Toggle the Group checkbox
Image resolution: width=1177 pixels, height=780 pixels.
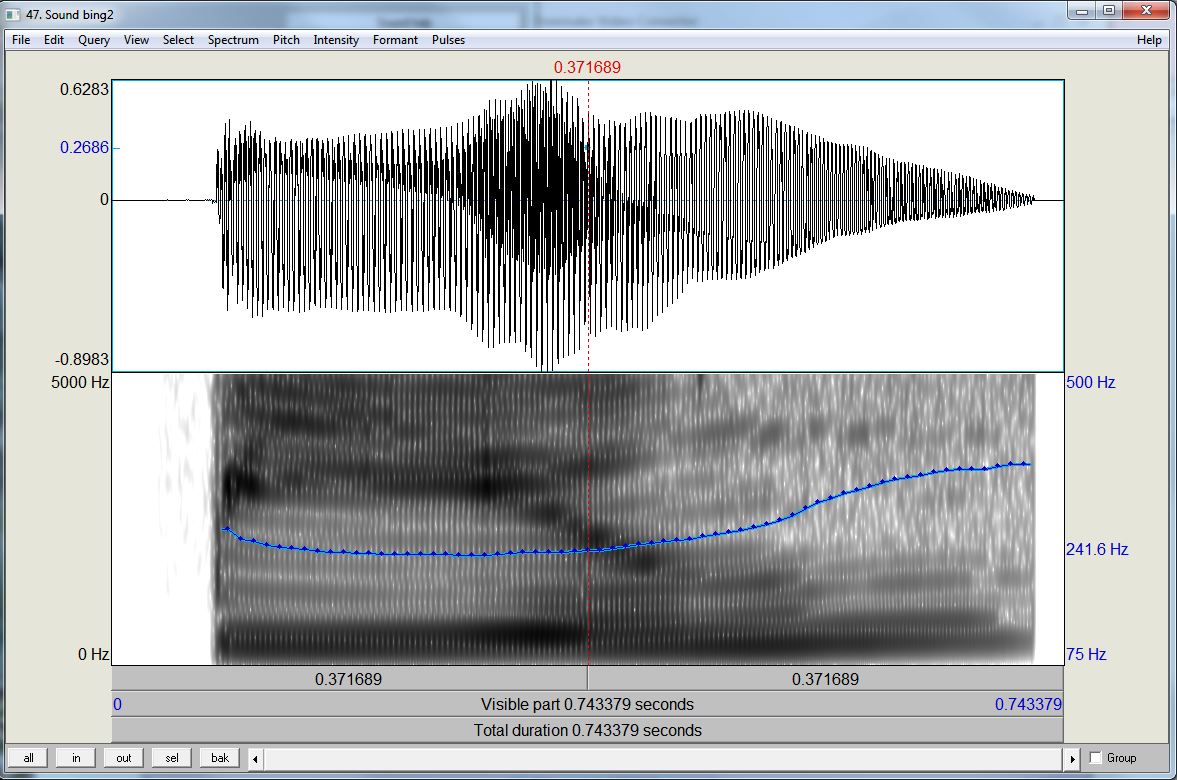[x=1096, y=758]
